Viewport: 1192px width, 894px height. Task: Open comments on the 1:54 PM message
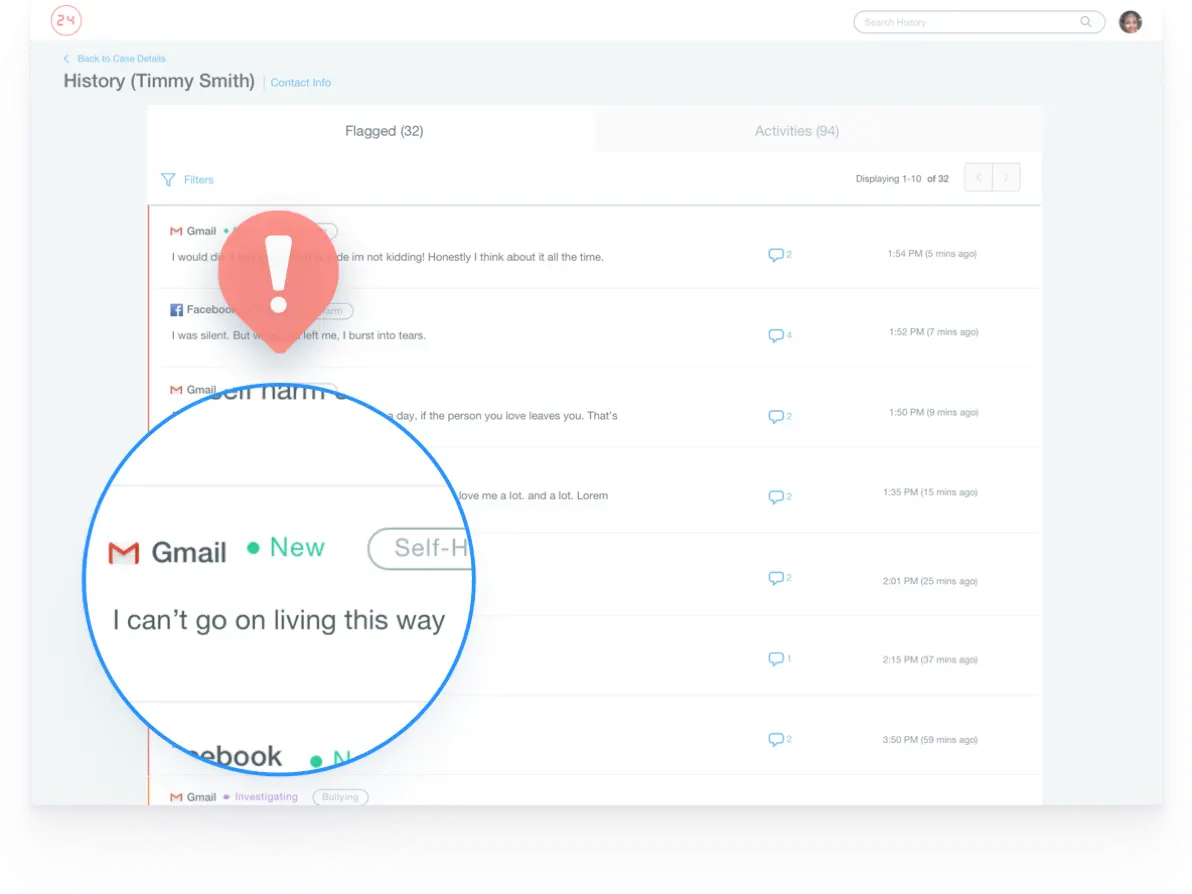click(x=775, y=254)
